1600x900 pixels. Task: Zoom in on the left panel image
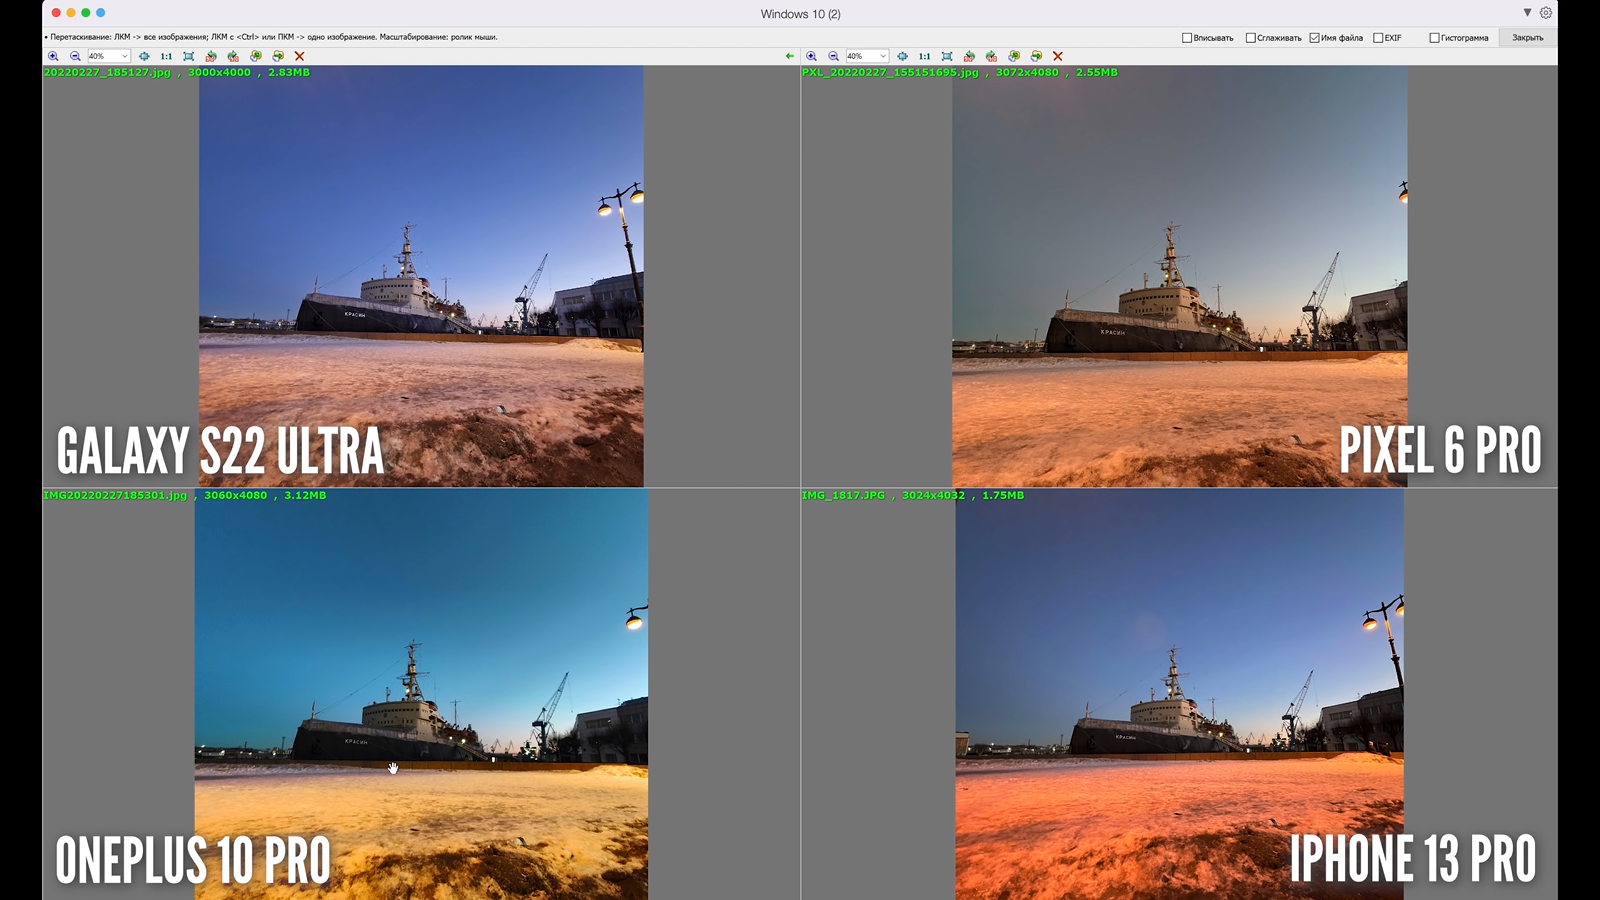point(53,56)
